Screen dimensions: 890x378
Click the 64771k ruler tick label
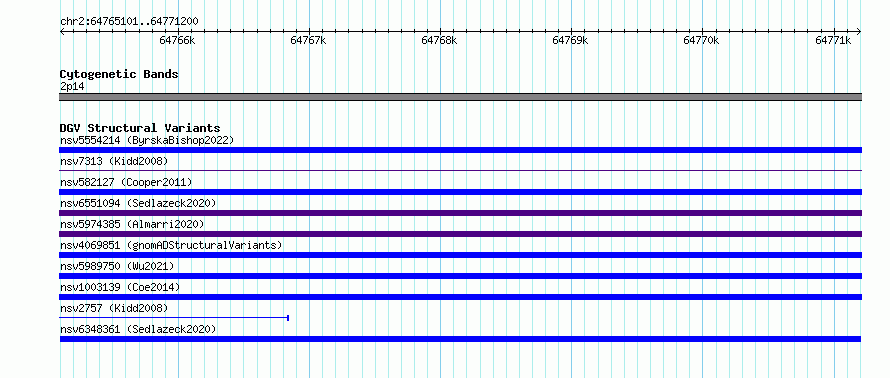(833, 40)
